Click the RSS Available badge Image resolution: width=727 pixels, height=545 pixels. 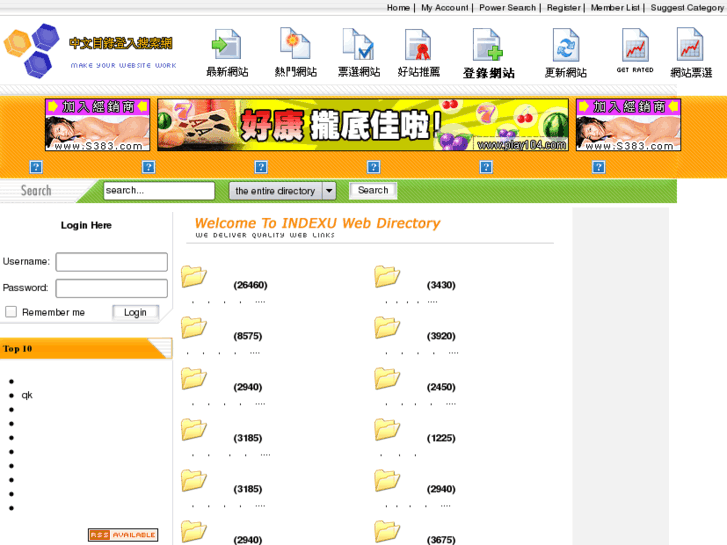[x=123, y=535]
